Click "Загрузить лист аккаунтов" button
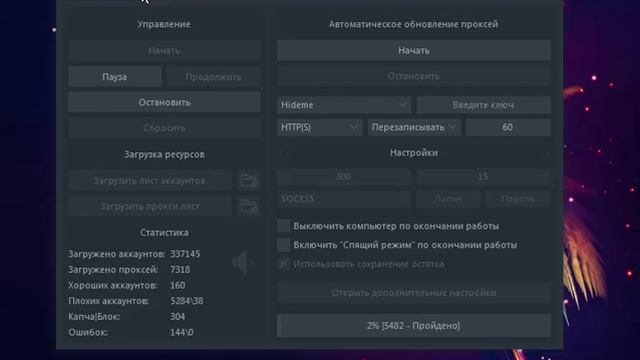This screenshot has height=360, width=640. pyautogui.click(x=150, y=180)
